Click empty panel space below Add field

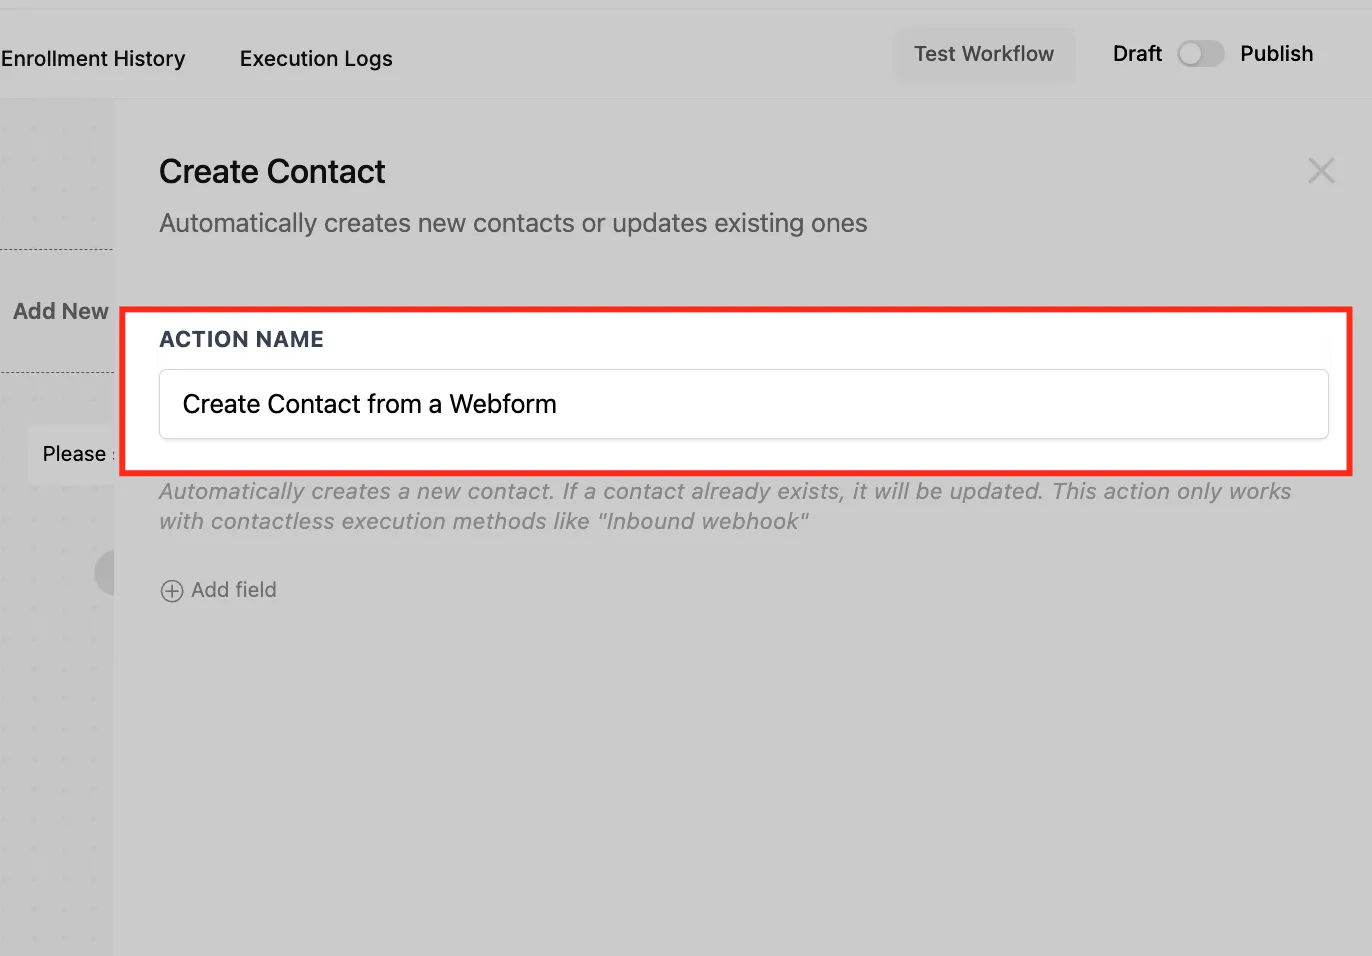click(744, 780)
